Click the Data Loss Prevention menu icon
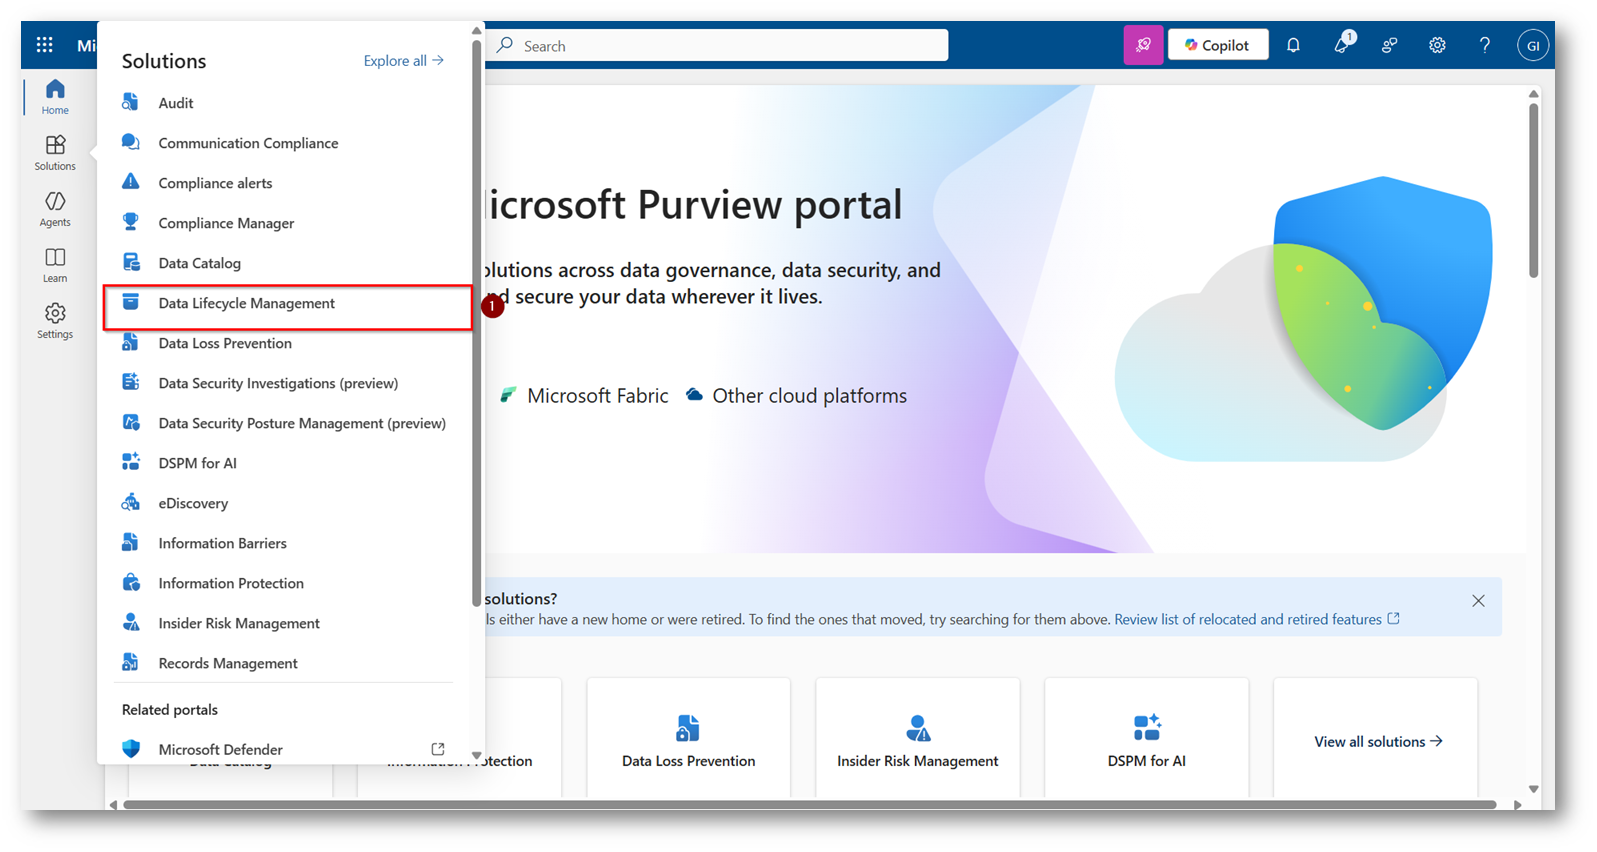 tap(131, 342)
